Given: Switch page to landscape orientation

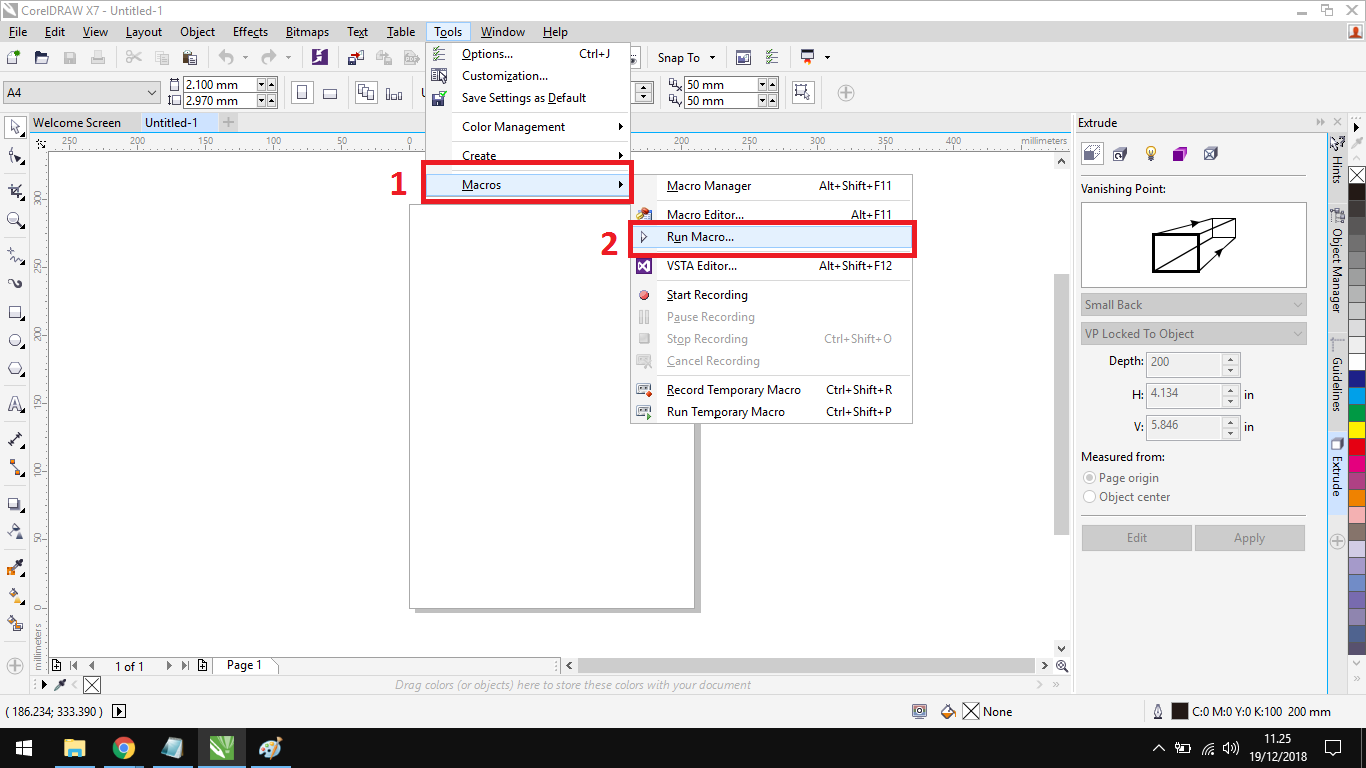Looking at the screenshot, I should pos(330,93).
